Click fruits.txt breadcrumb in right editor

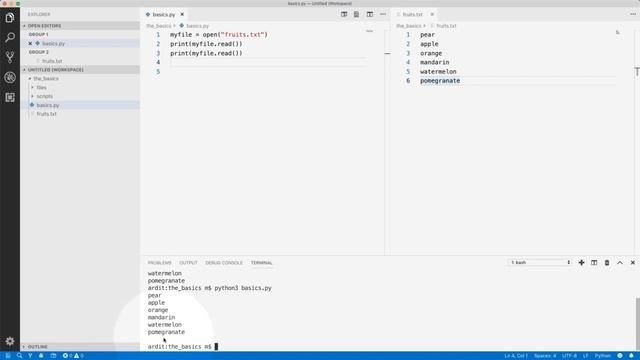click(446, 26)
